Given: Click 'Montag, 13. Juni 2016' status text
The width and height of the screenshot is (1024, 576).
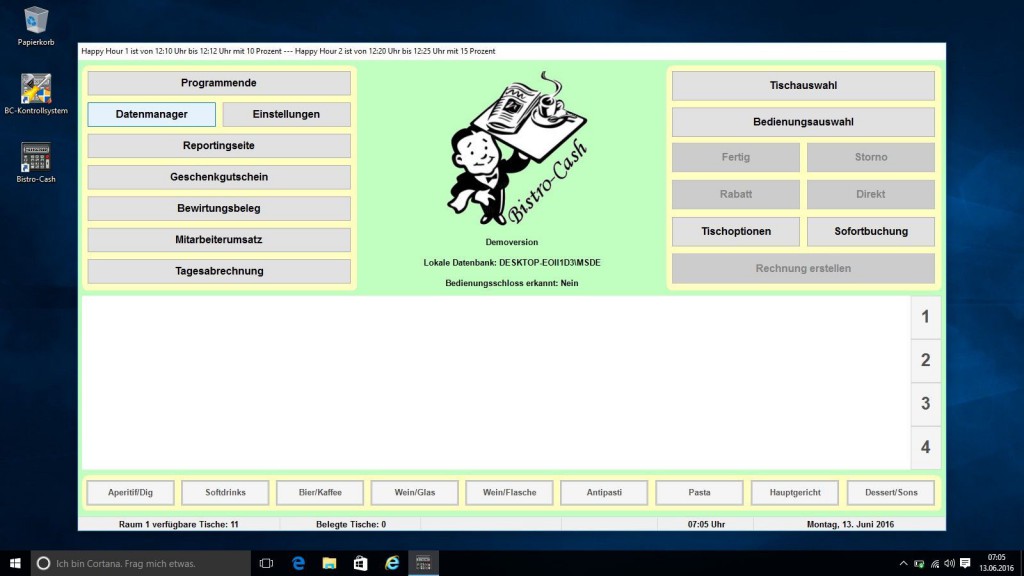Looking at the screenshot, I should coord(850,524).
